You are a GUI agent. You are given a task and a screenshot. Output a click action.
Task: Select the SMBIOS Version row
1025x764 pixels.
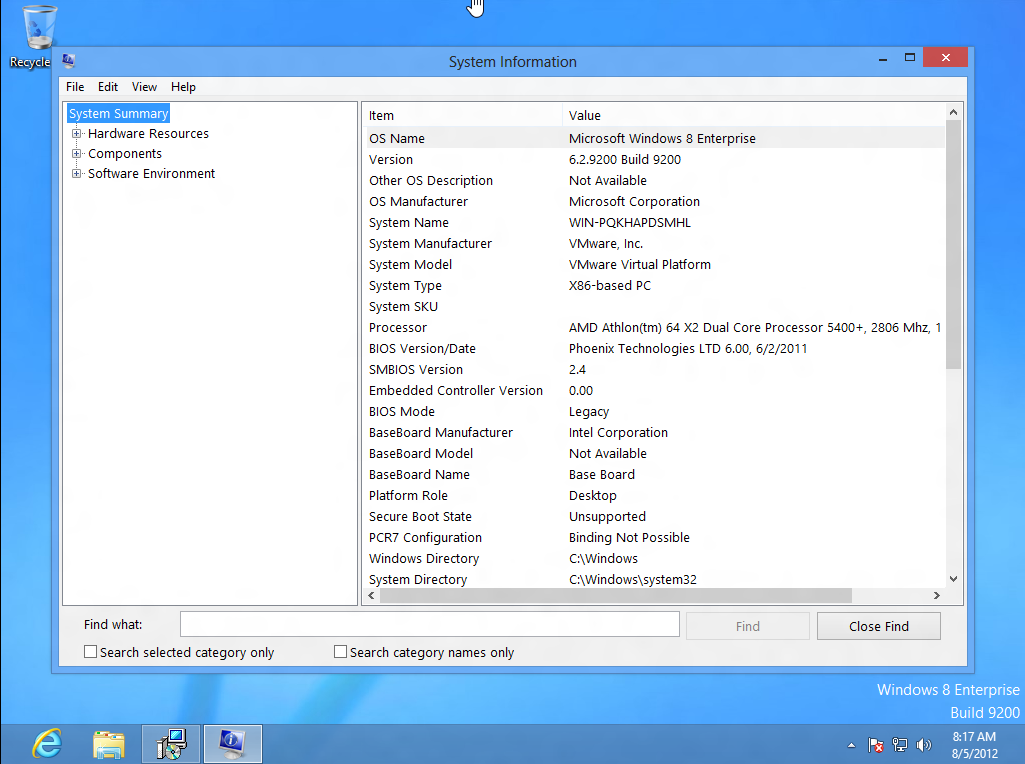coord(654,369)
